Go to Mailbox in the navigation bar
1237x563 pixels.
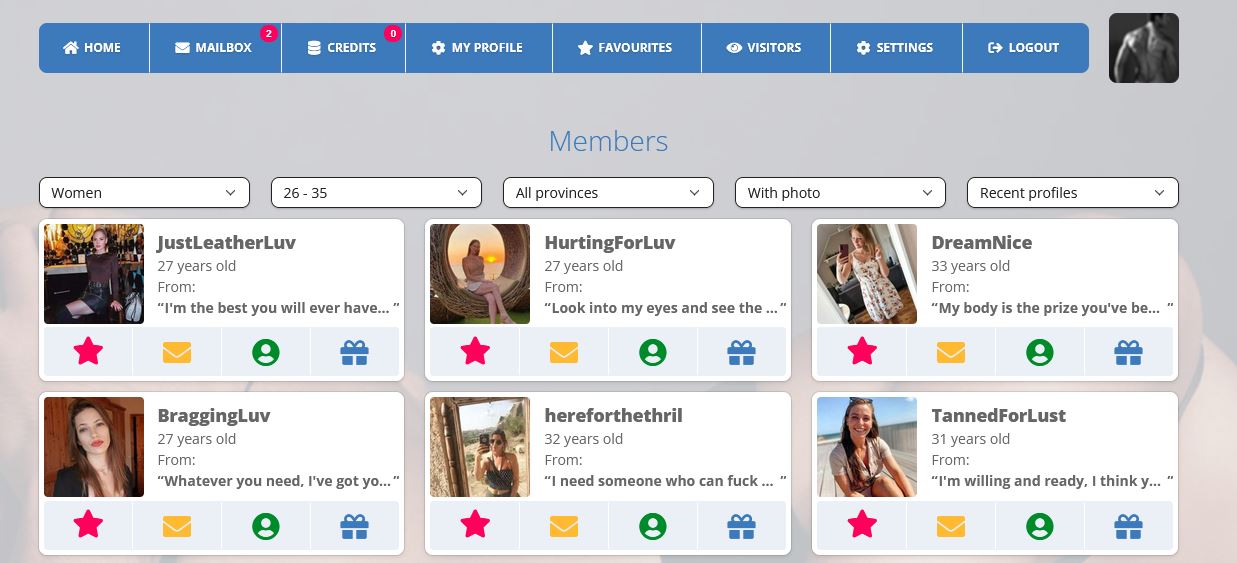point(215,47)
